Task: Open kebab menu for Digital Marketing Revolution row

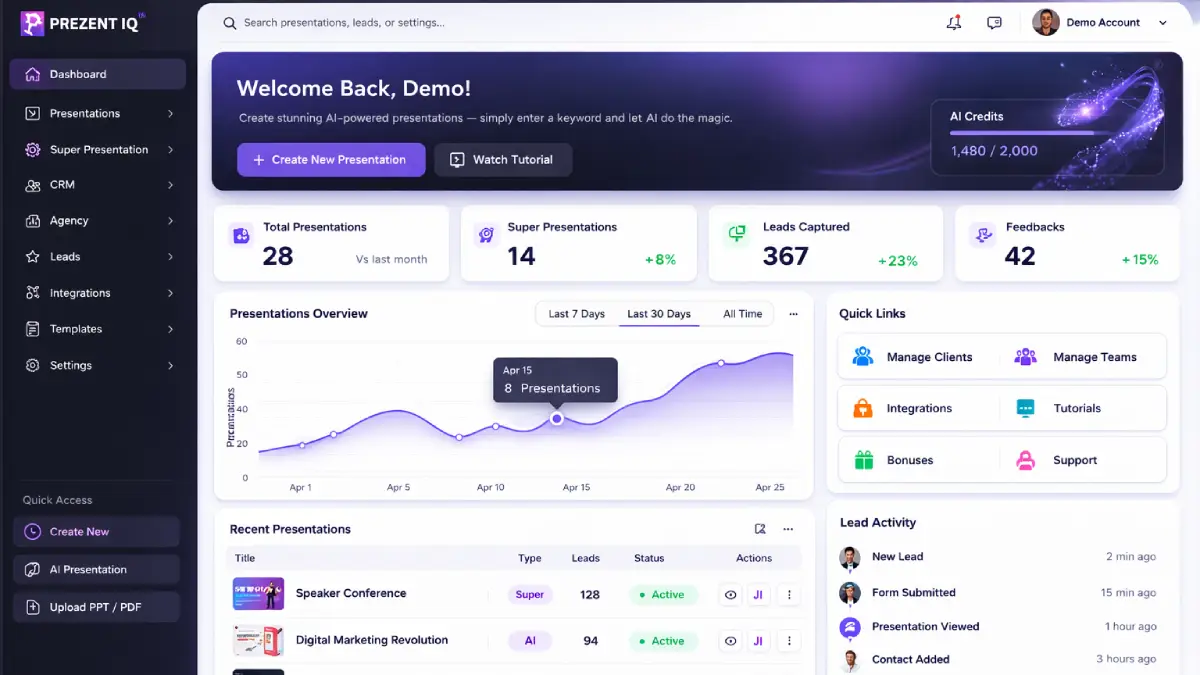Action: 789,641
